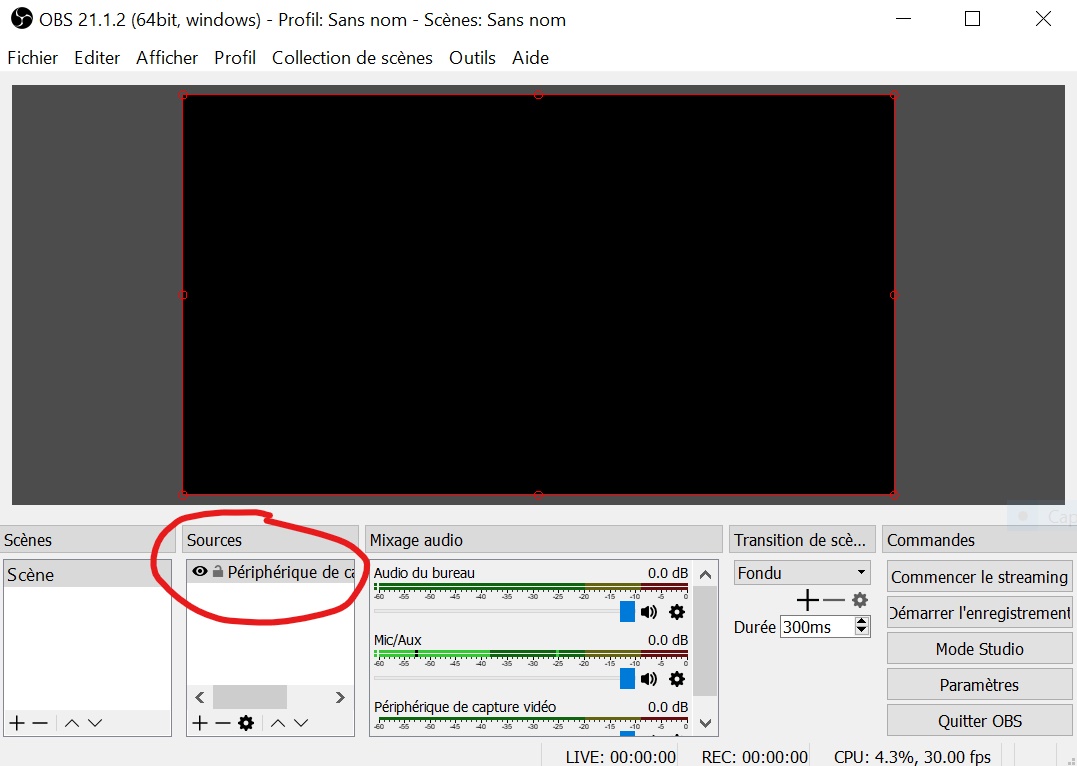1077x766 pixels.
Task: Open Mic/Aux settings gear
Action: coord(677,679)
